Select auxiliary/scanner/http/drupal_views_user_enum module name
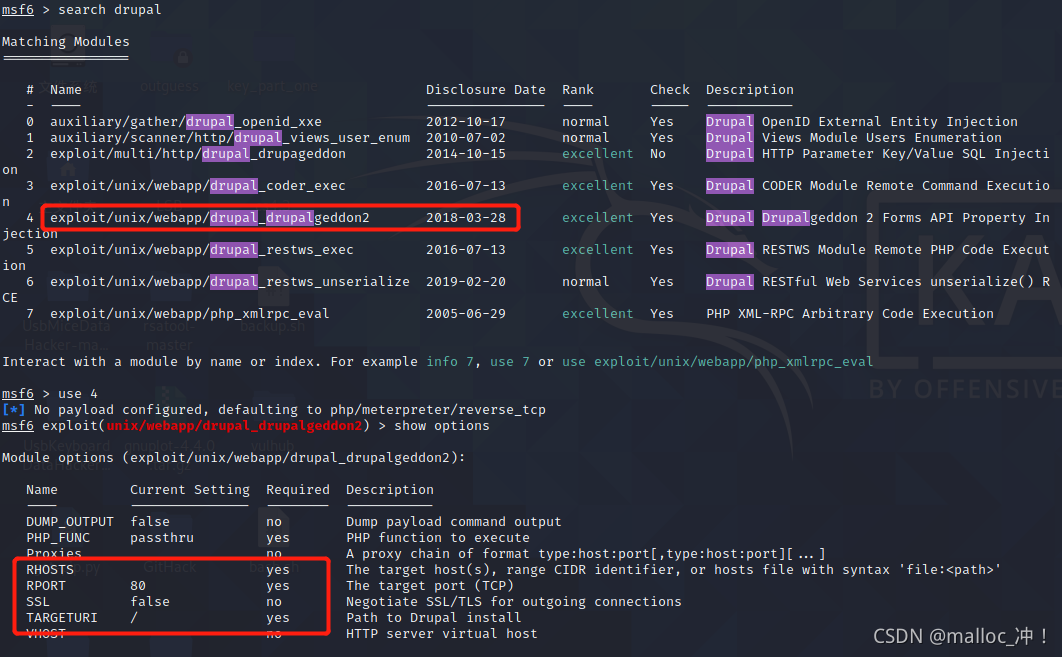1062x657 pixels. click(230, 138)
